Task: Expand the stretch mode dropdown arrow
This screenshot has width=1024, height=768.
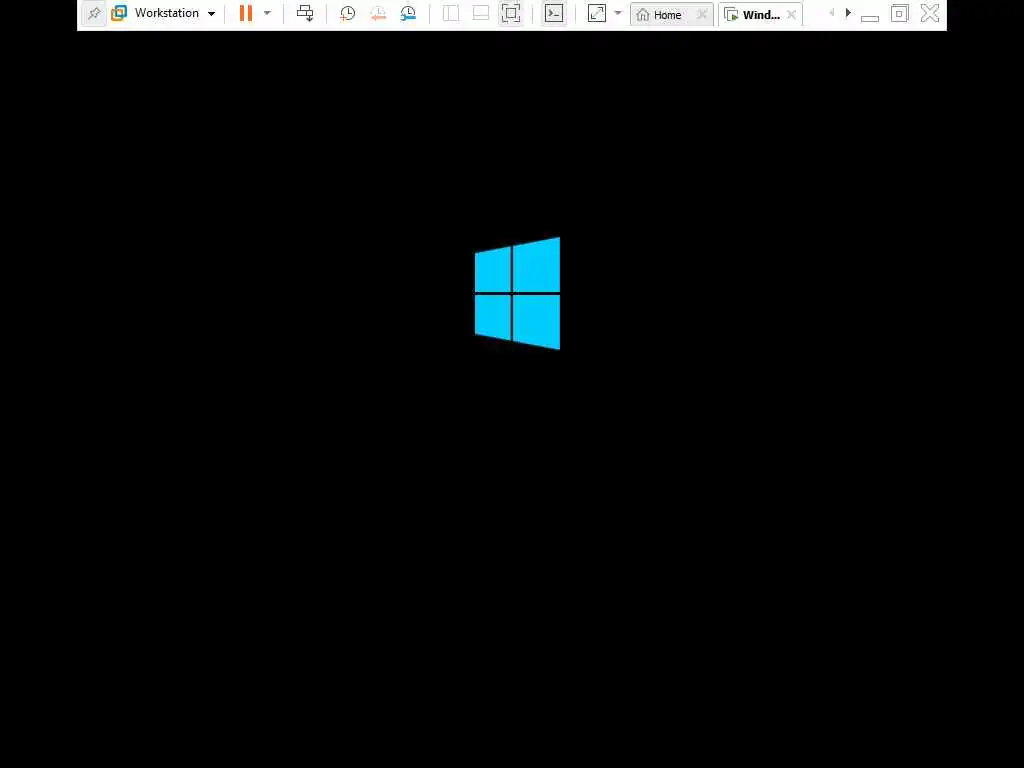Action: (618, 13)
